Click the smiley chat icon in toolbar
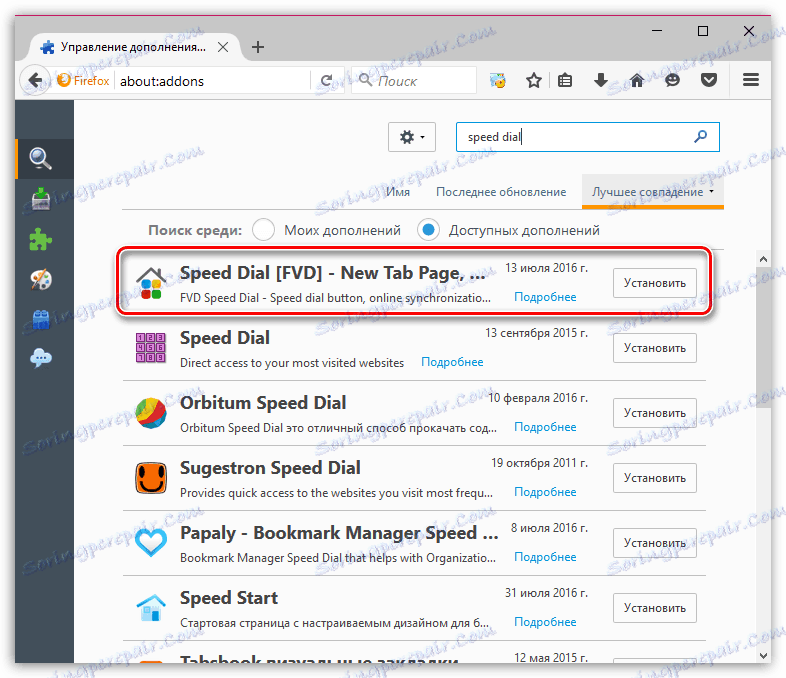 coord(672,80)
